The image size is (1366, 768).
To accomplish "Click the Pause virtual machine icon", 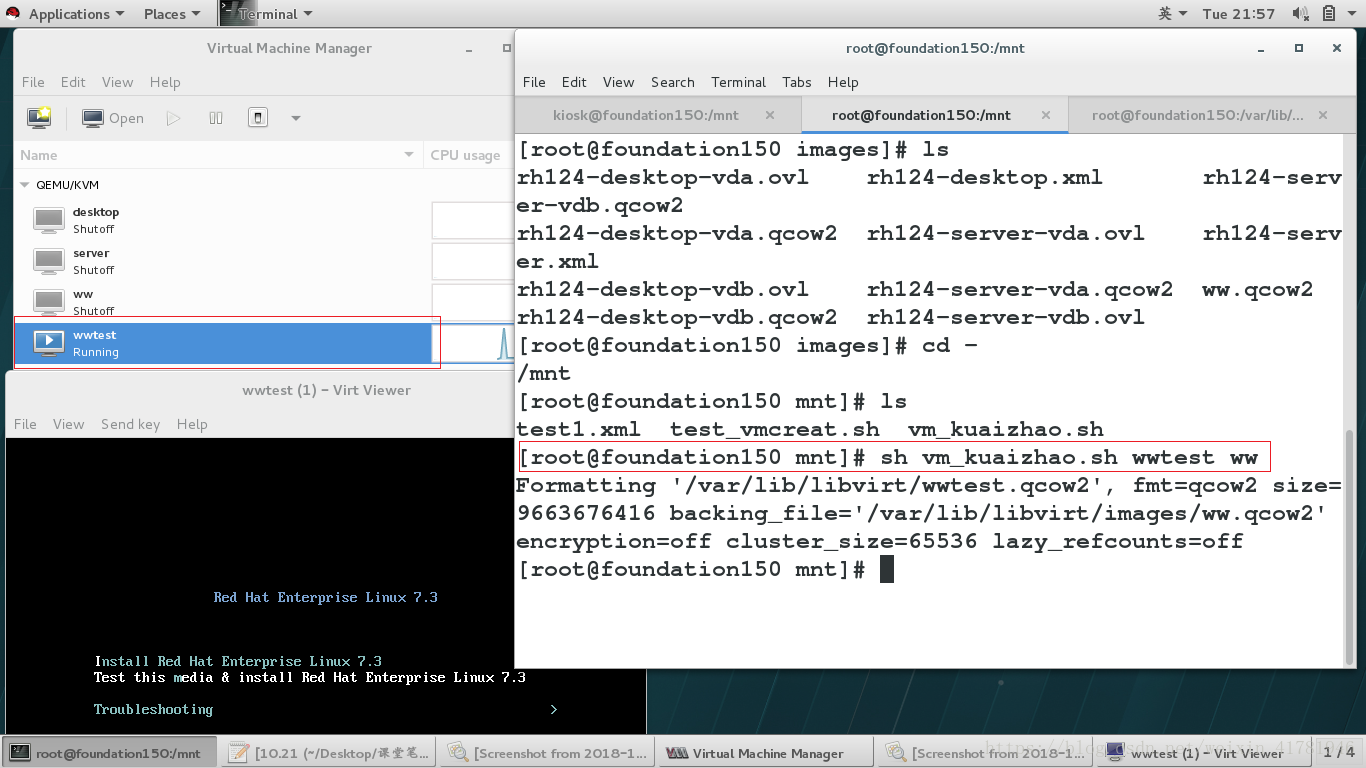I will pyautogui.click(x=216, y=118).
